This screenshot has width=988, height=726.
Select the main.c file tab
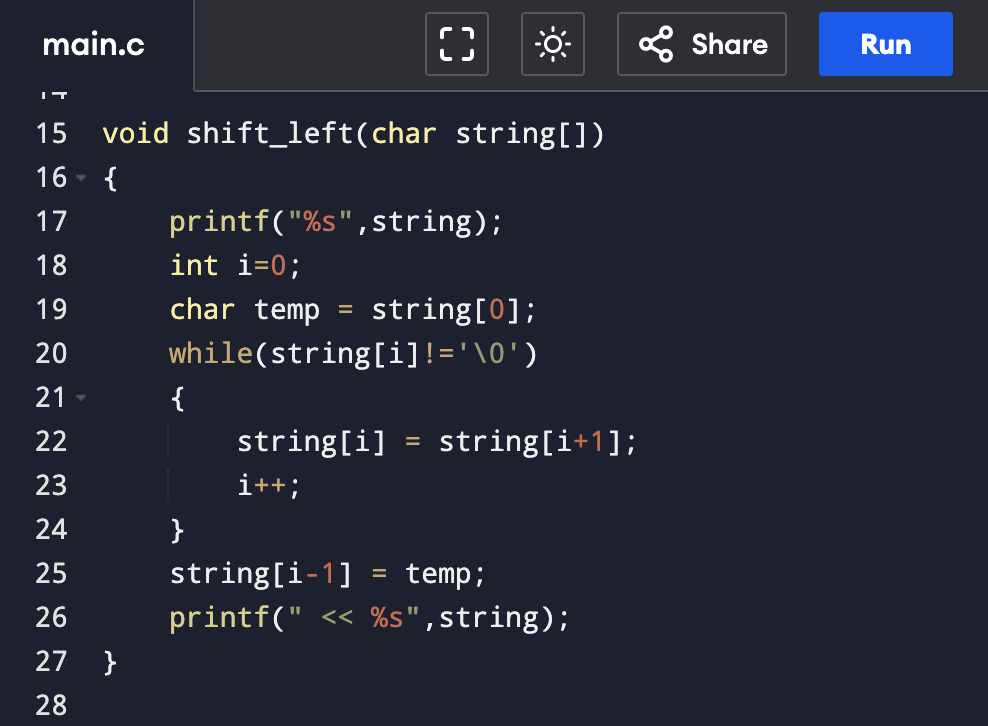tap(94, 45)
